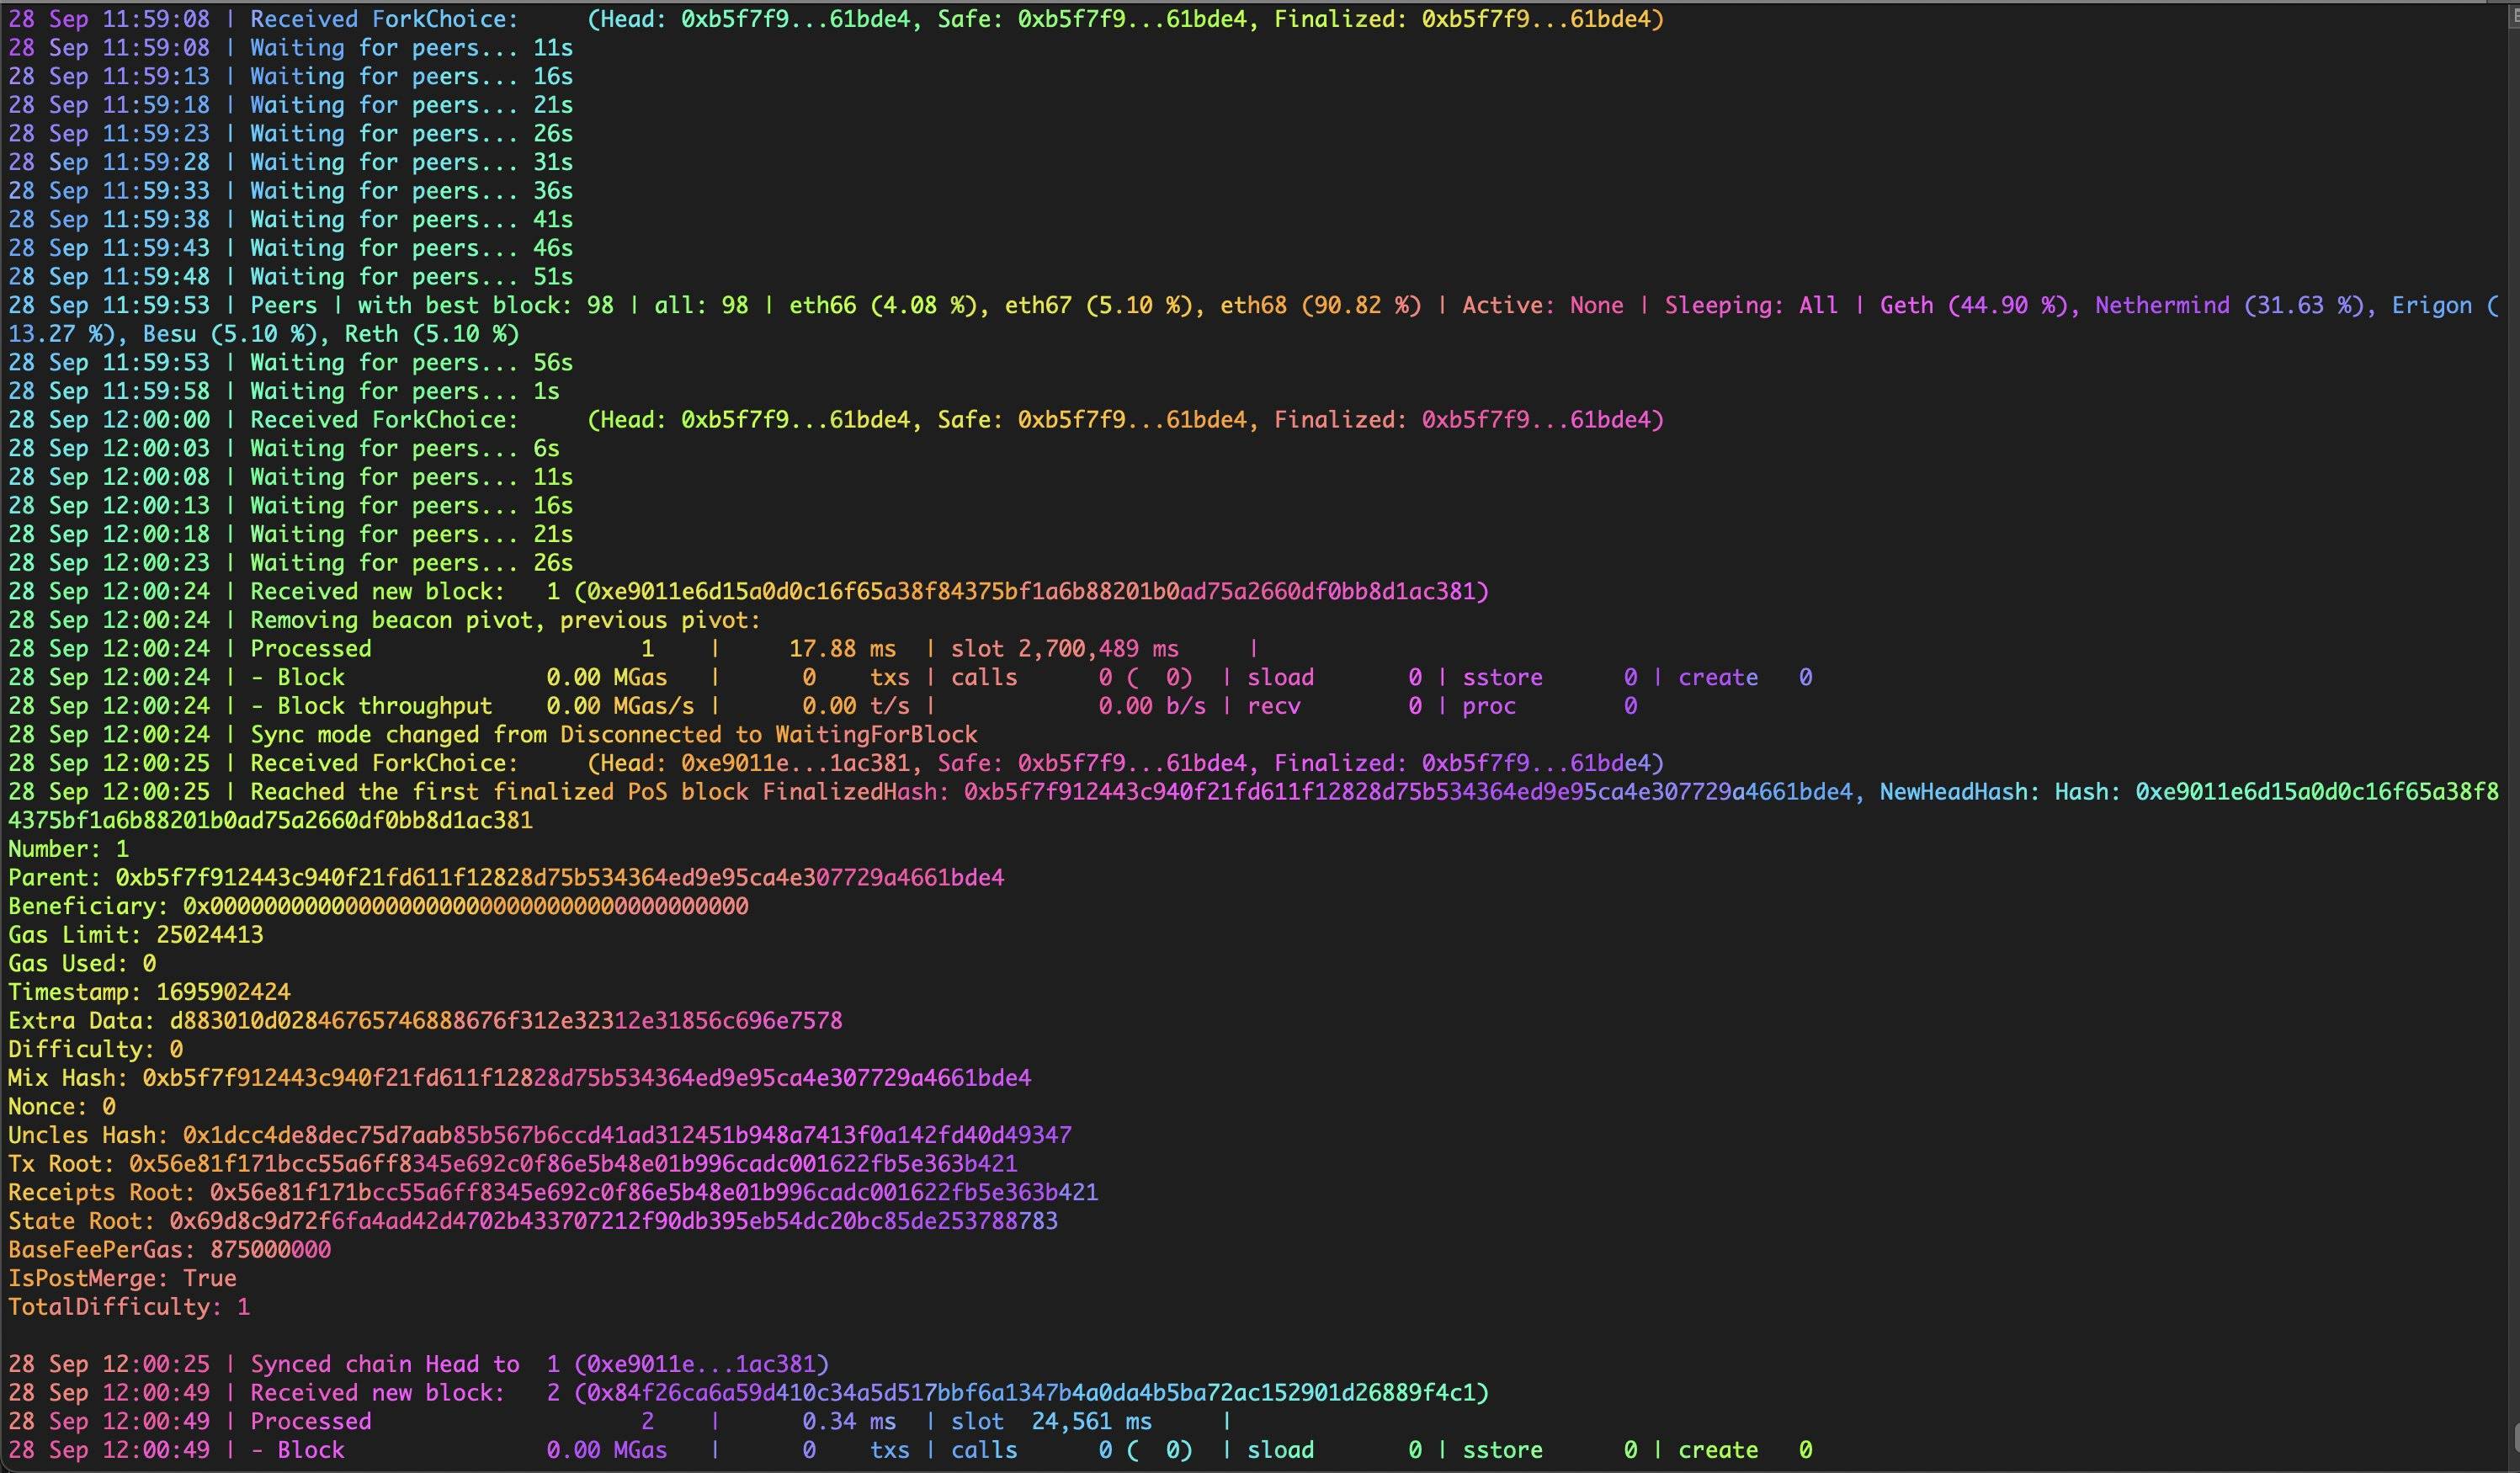2520x1473 pixels.
Task: Click the 'Gas Limit: 25024413' line
Action: tap(136, 935)
